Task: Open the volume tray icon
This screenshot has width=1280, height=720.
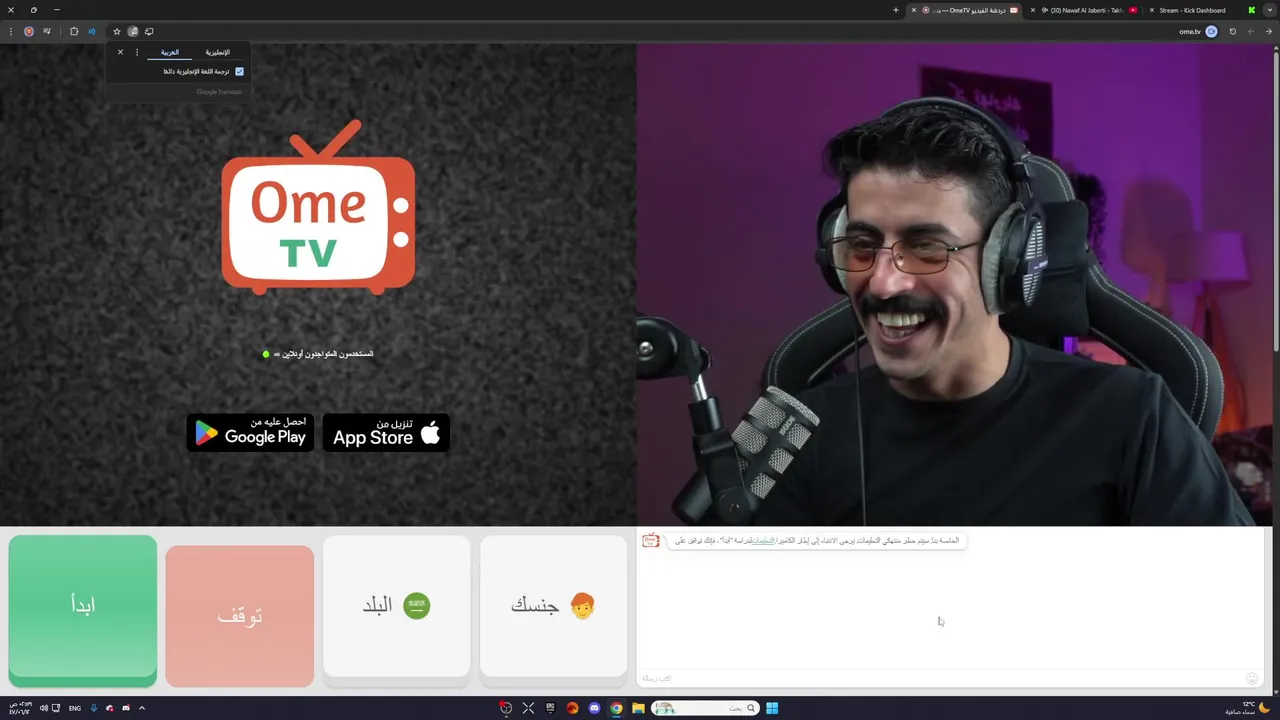Action: point(43,708)
